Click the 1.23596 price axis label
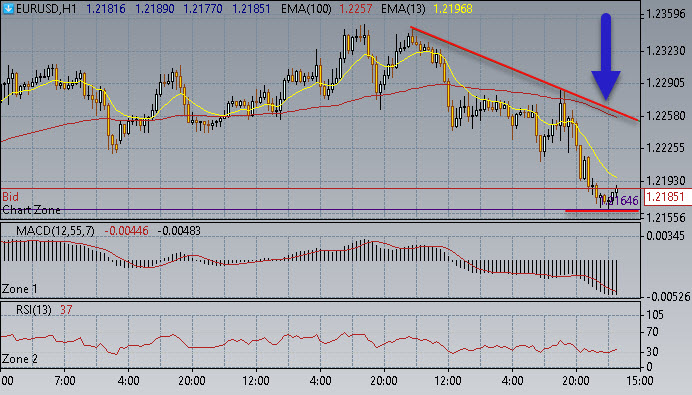 [x=666, y=14]
